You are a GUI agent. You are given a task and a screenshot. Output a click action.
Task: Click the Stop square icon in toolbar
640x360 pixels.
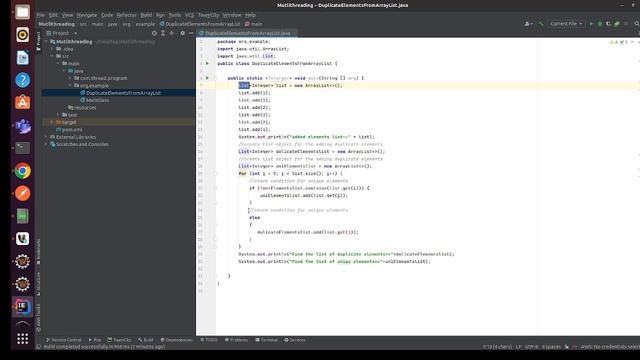pos(626,24)
